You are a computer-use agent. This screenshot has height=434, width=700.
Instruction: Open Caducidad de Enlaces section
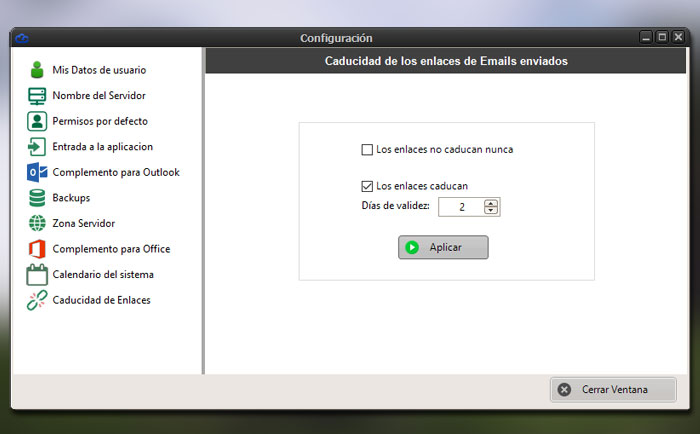[x=101, y=300]
